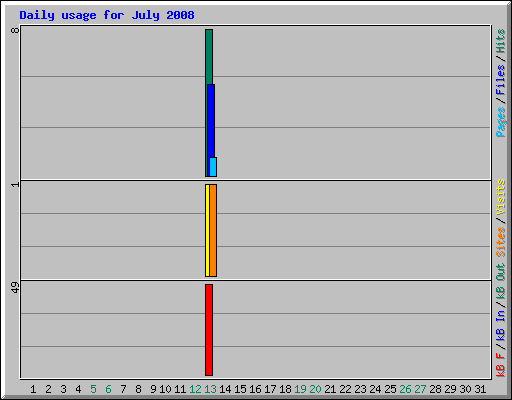Screen dimensions: 512x400
Task: Click the y-axis value 8
Action: (x=15, y=30)
